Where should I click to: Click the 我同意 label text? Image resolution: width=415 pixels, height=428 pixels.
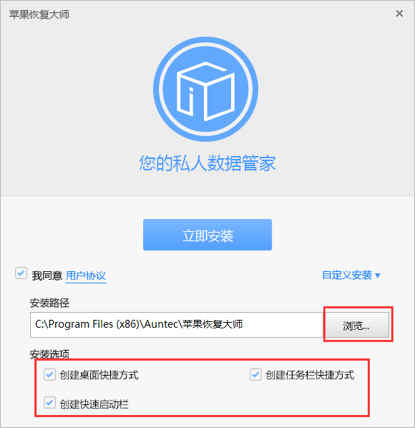[x=47, y=276]
